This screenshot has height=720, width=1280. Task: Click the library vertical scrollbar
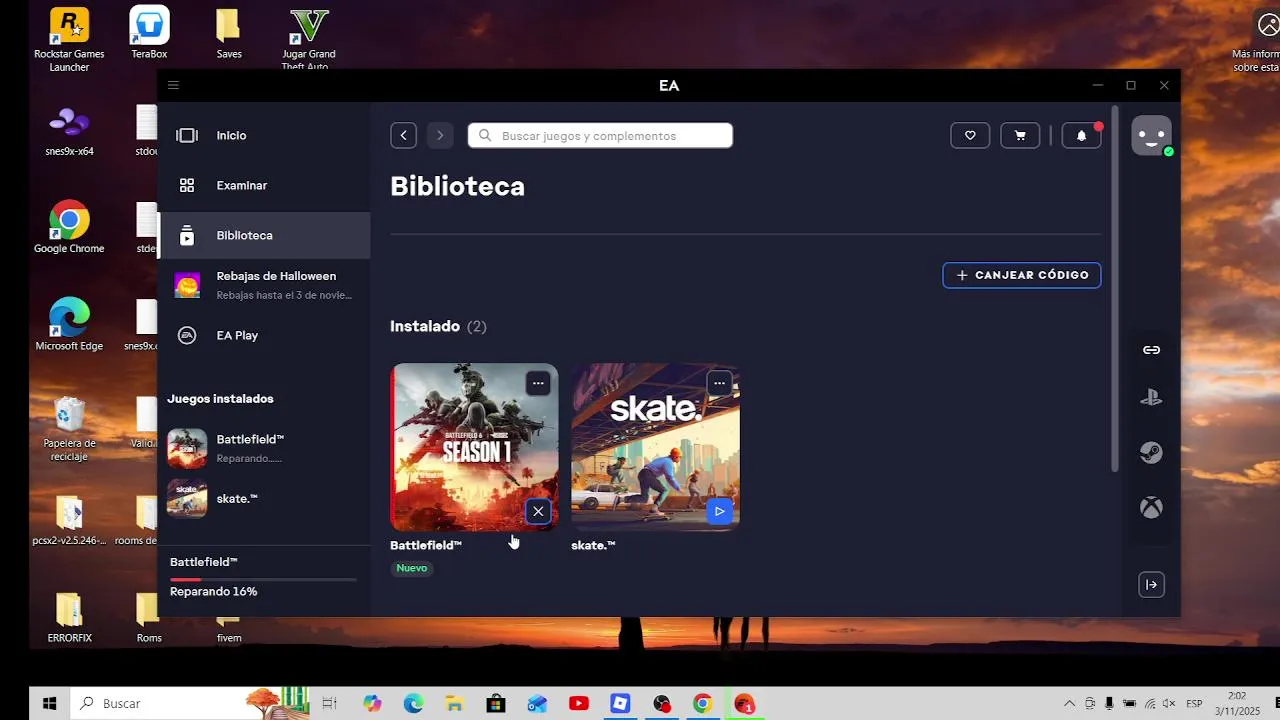pos(1115,290)
